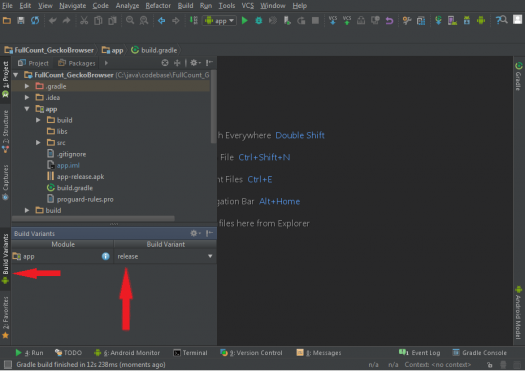Click the Replace icon in toolbar
The height and width of the screenshot is (372, 525).
pos(144,21)
